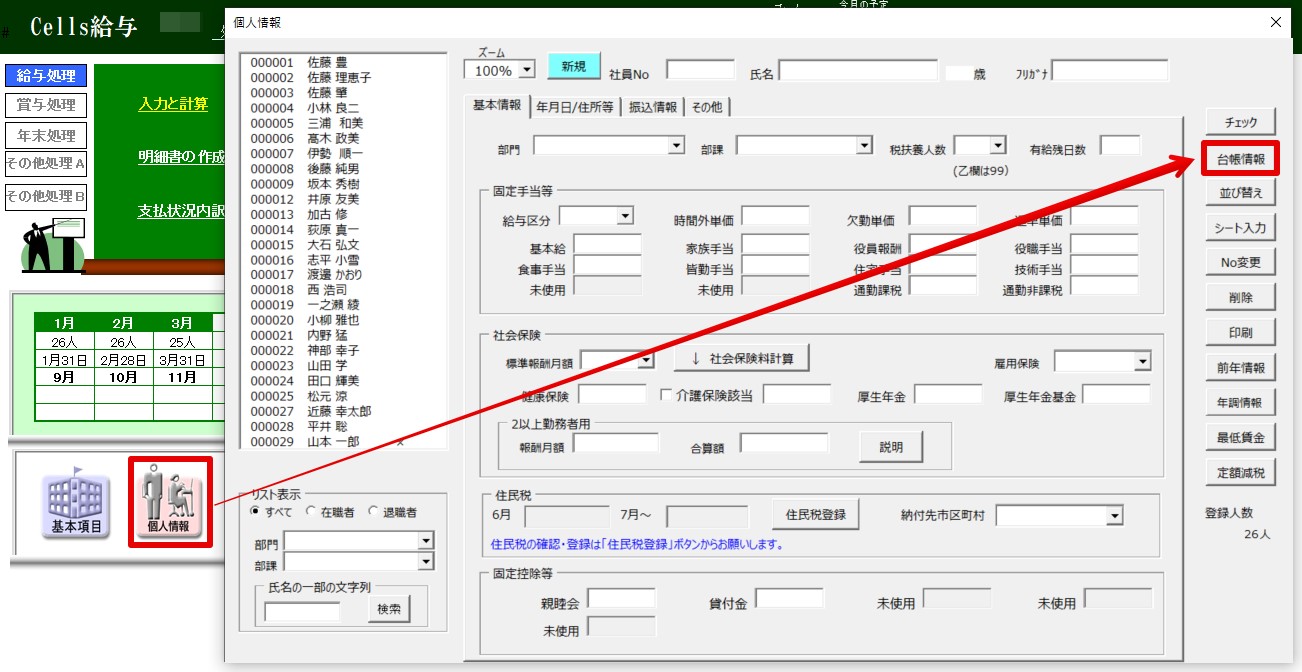Image resolution: width=1302 pixels, height=672 pixels.
Task: Select 給与処理 in the left menu
Action: (46, 76)
